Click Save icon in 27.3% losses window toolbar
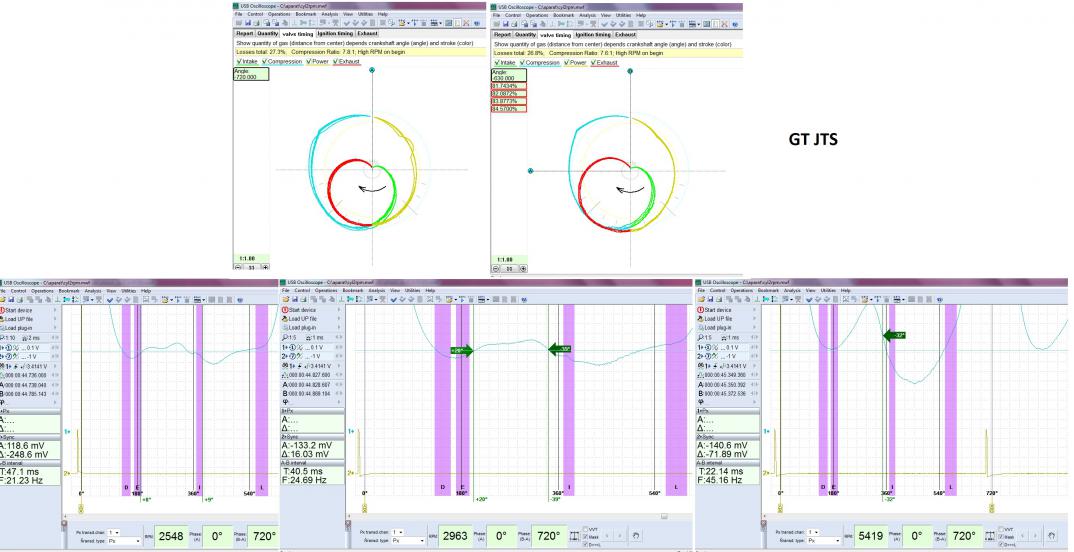Screen dimensions: 1074x552 click(x=248, y=23)
